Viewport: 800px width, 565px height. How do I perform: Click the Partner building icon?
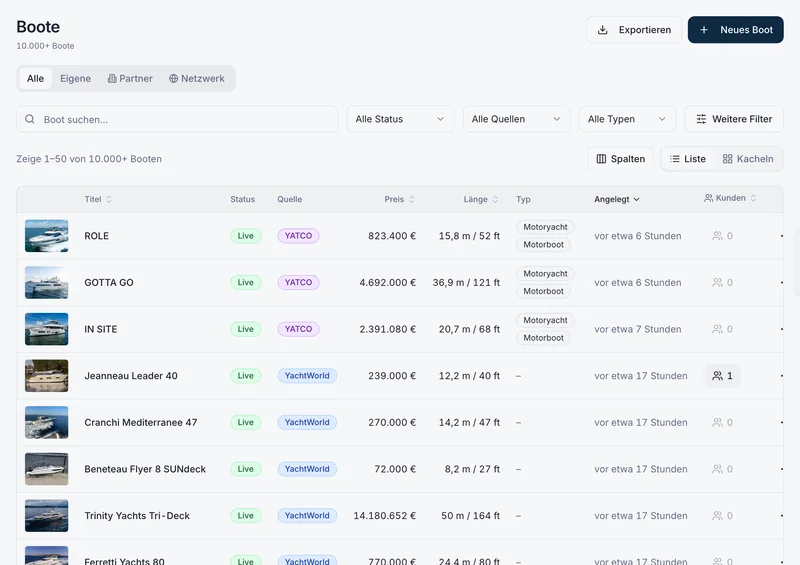coord(112,79)
